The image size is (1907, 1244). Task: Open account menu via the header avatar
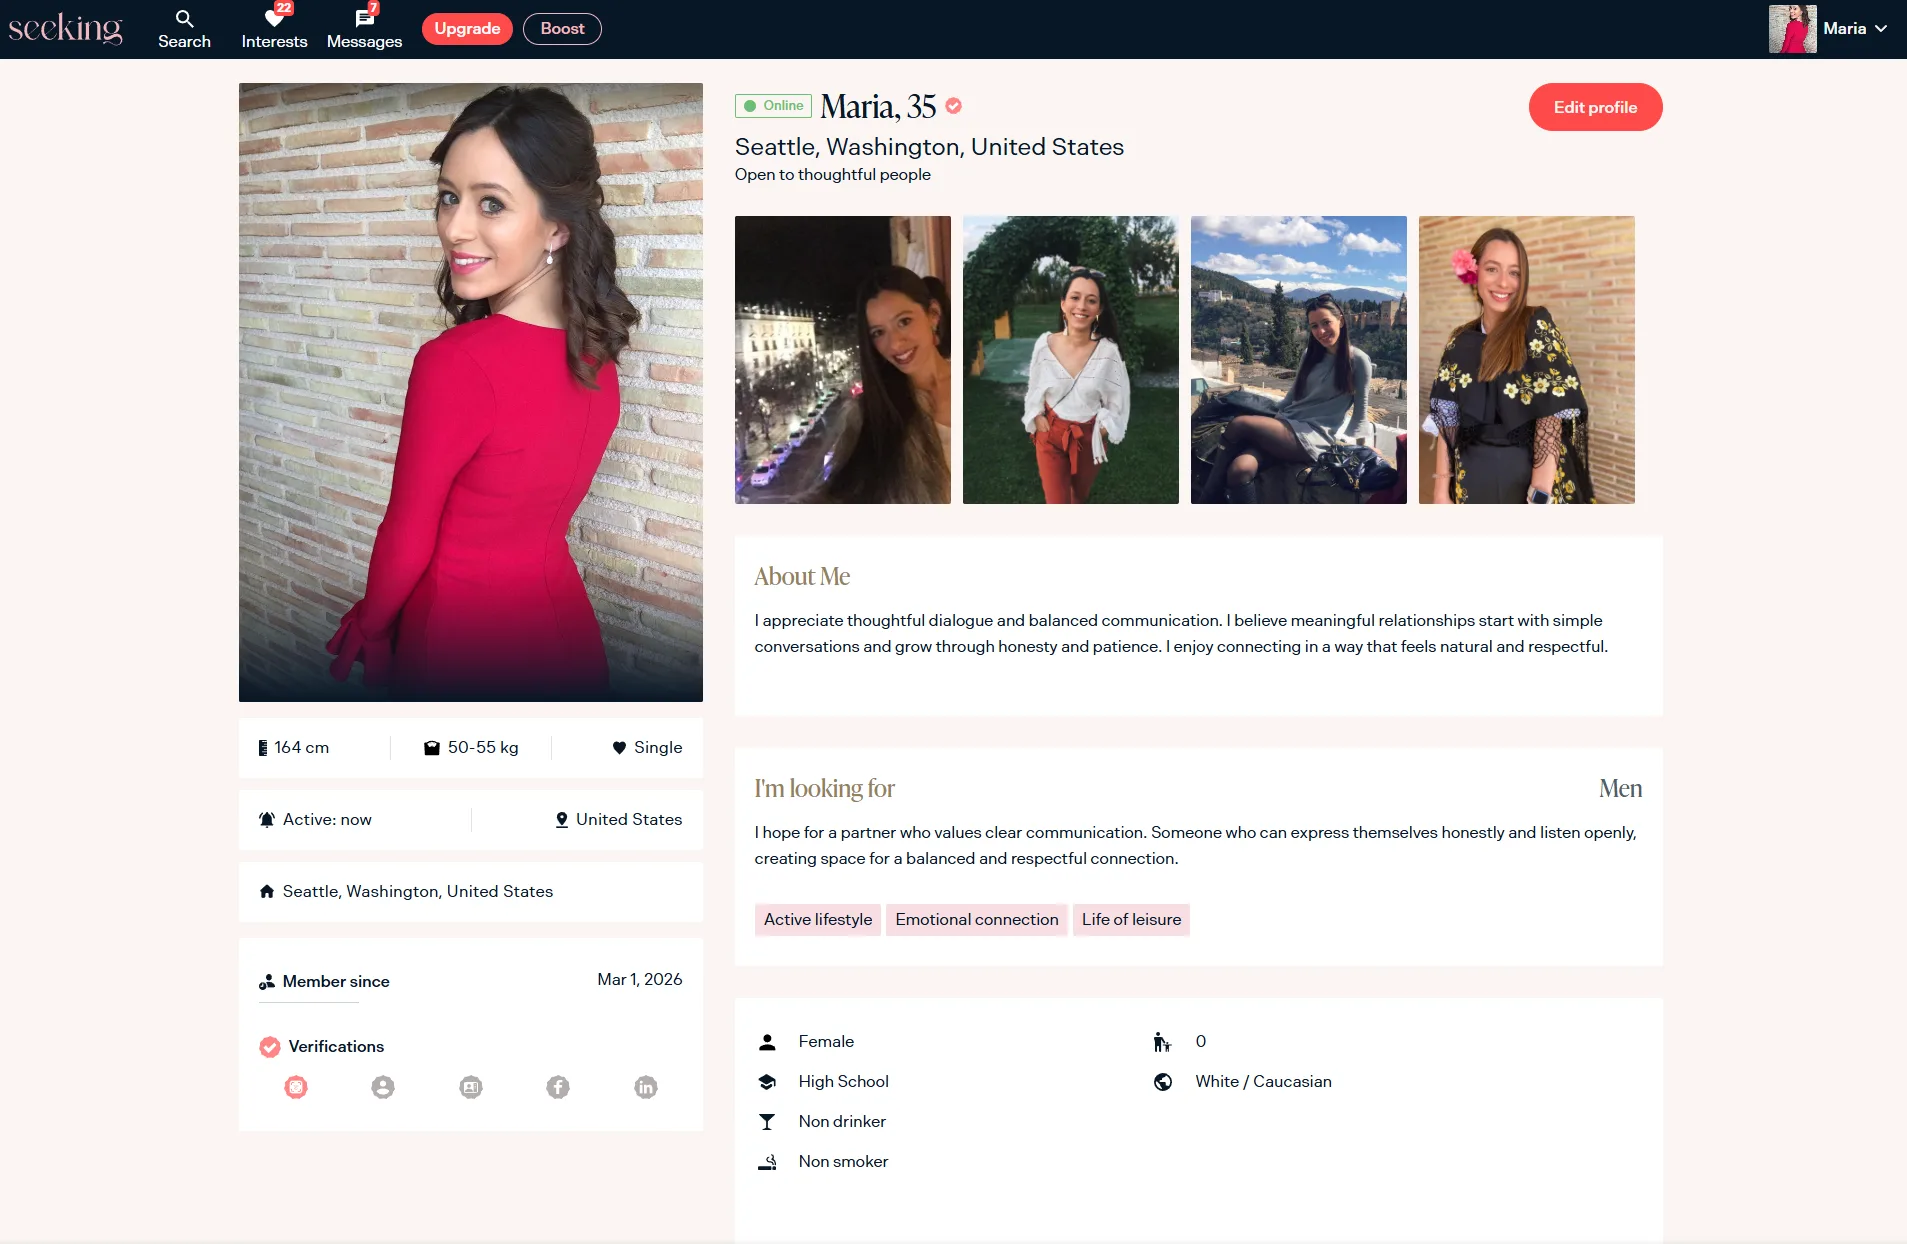coord(1792,29)
